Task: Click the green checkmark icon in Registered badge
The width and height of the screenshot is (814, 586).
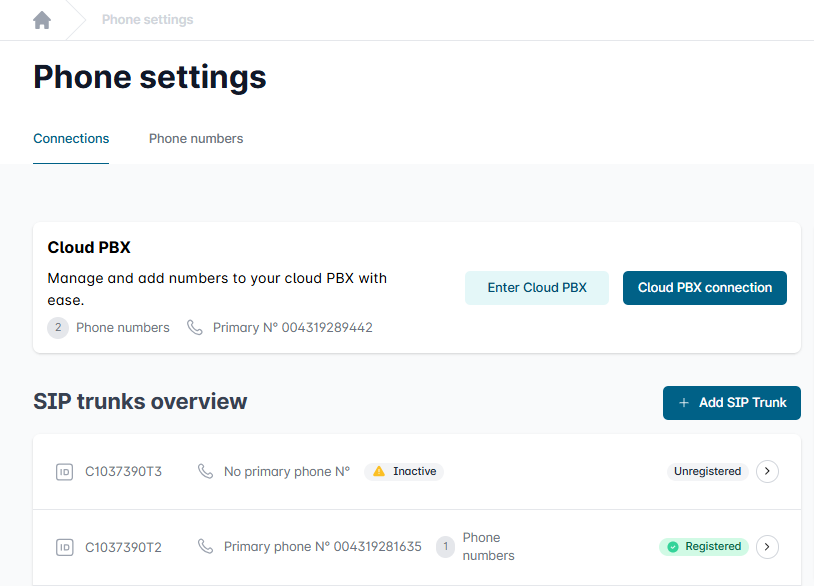Action: 673,547
